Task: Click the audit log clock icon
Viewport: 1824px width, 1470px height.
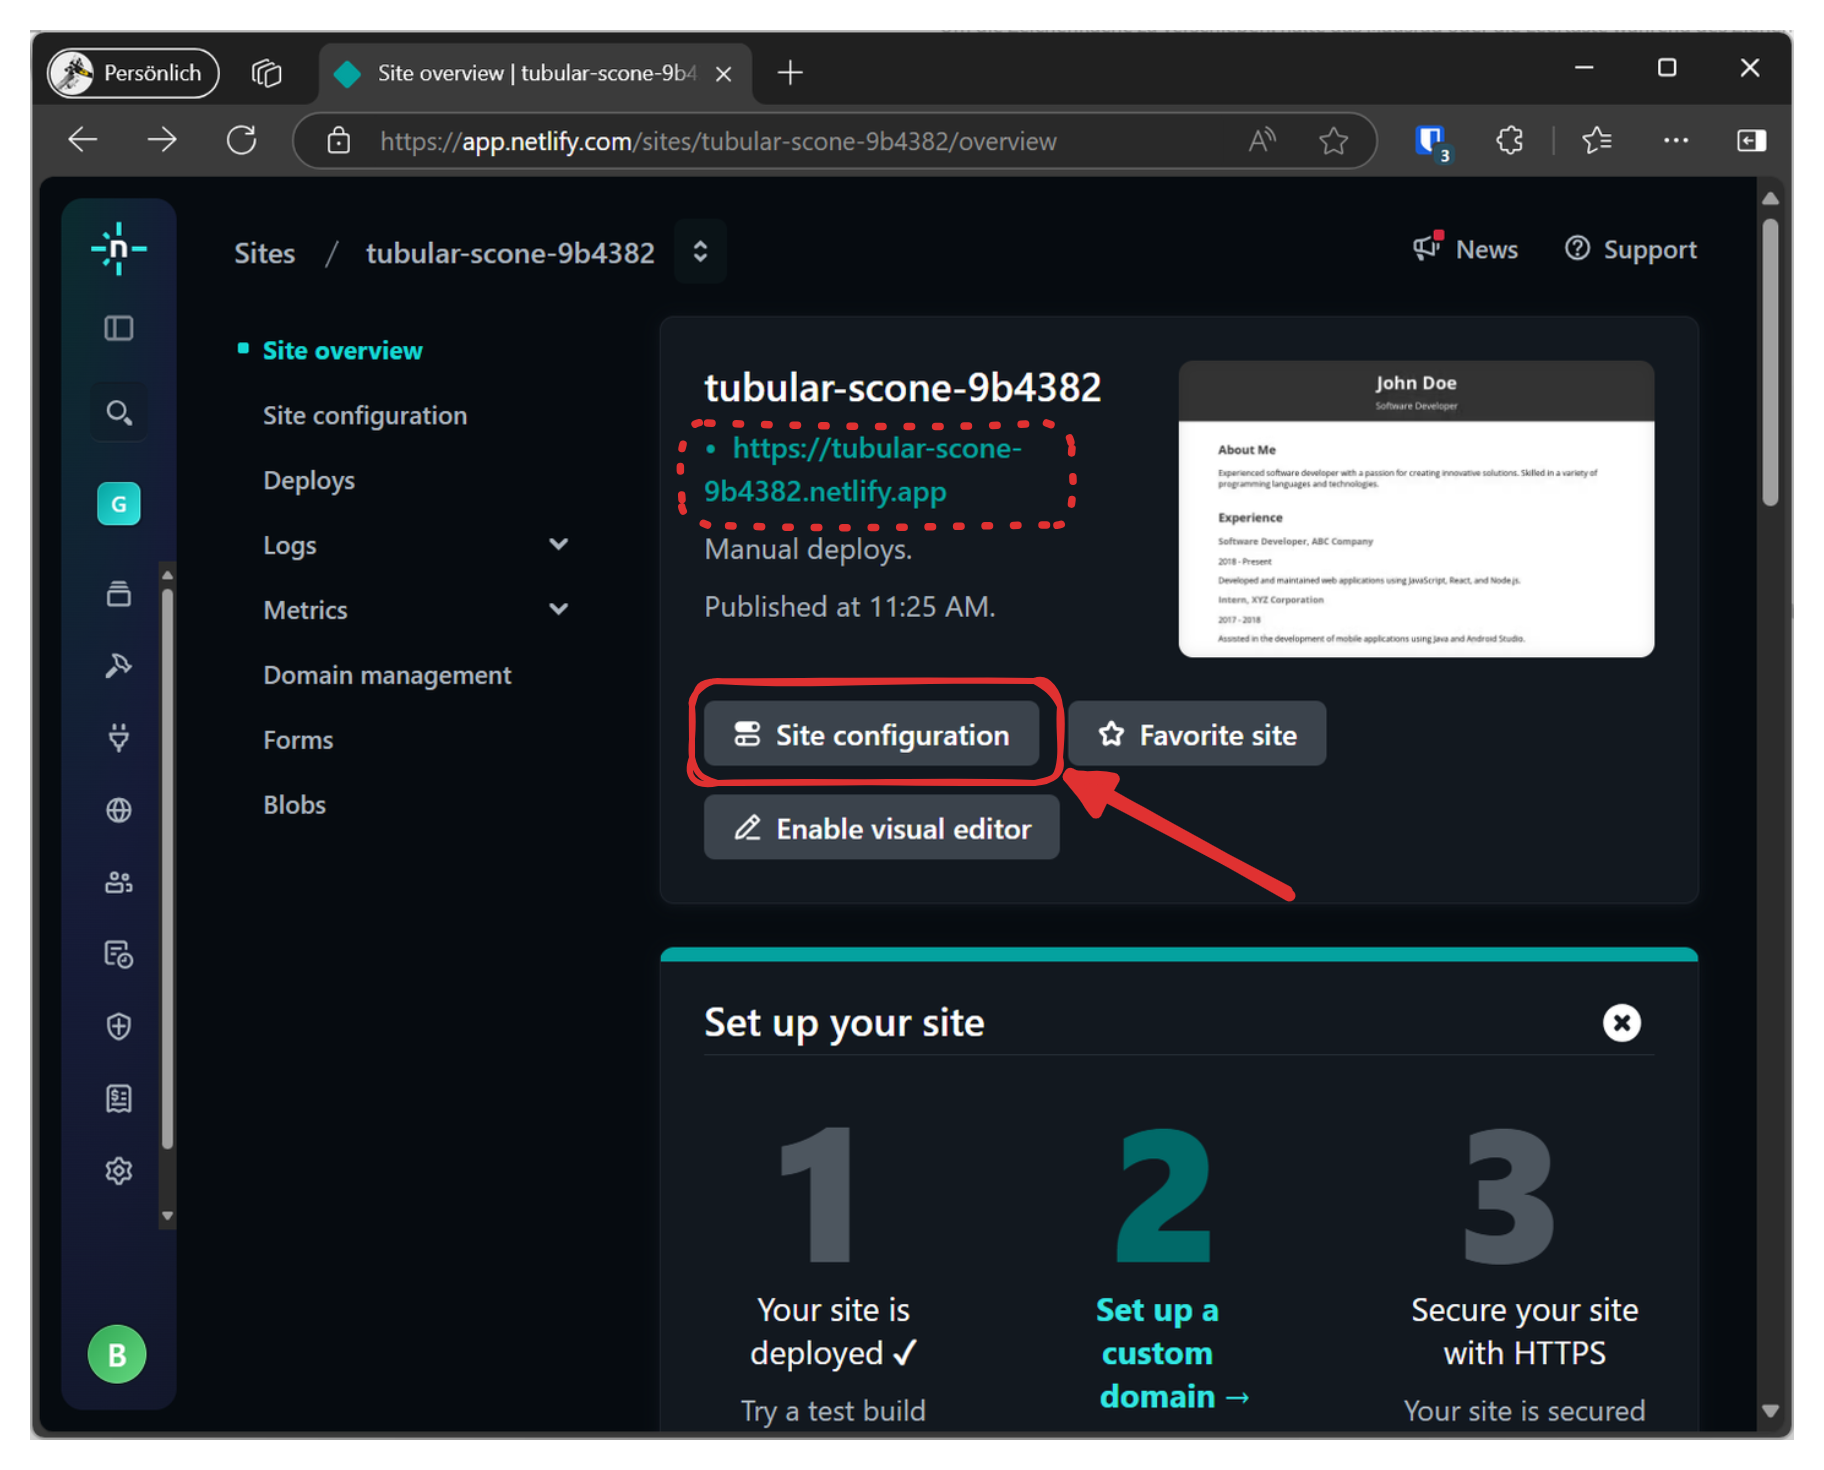Action: tap(118, 954)
